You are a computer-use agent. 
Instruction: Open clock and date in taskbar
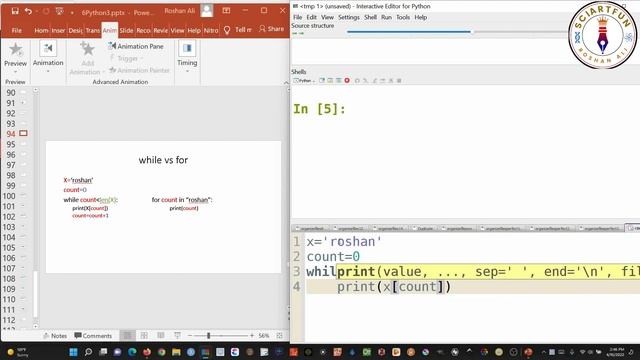615,352
